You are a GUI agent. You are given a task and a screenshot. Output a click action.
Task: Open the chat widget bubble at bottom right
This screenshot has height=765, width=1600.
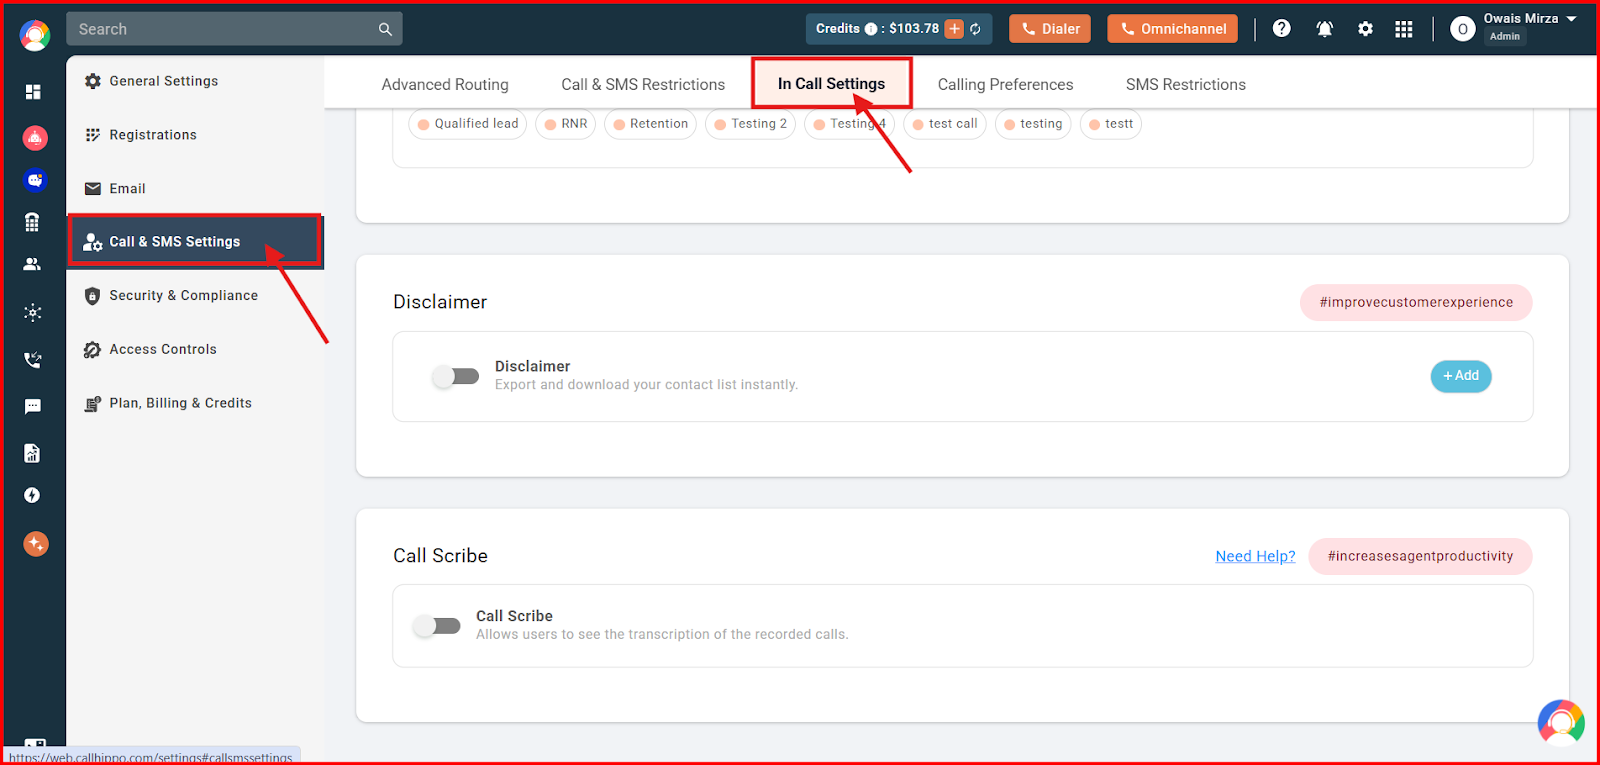pyautogui.click(x=1561, y=722)
